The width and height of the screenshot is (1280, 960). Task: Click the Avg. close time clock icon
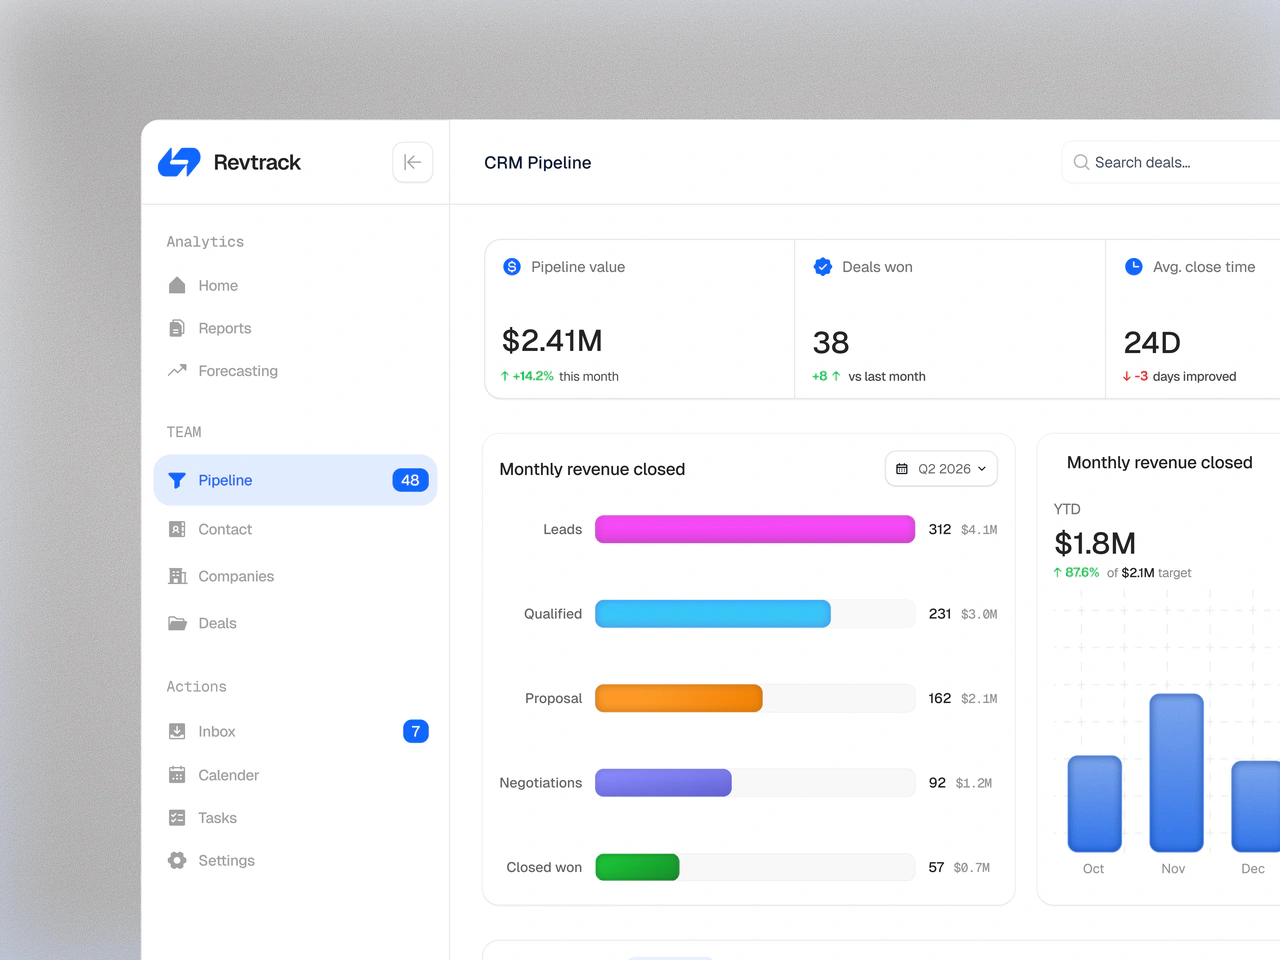pyautogui.click(x=1134, y=267)
